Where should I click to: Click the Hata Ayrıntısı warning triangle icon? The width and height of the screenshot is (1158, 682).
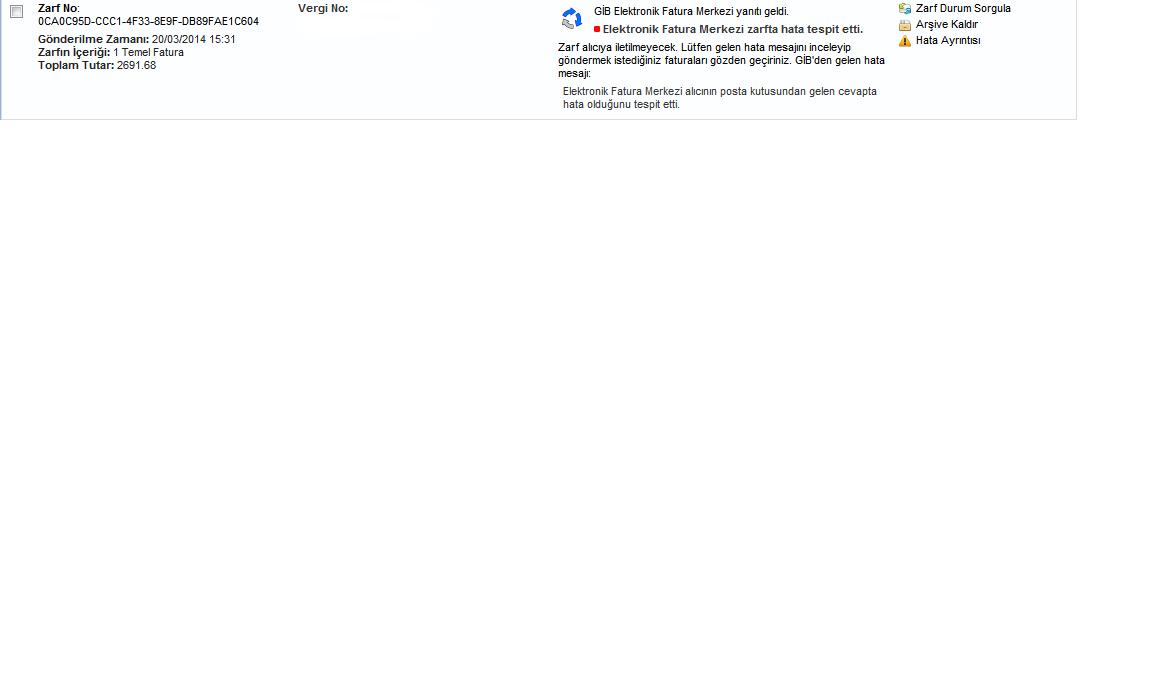click(x=905, y=41)
